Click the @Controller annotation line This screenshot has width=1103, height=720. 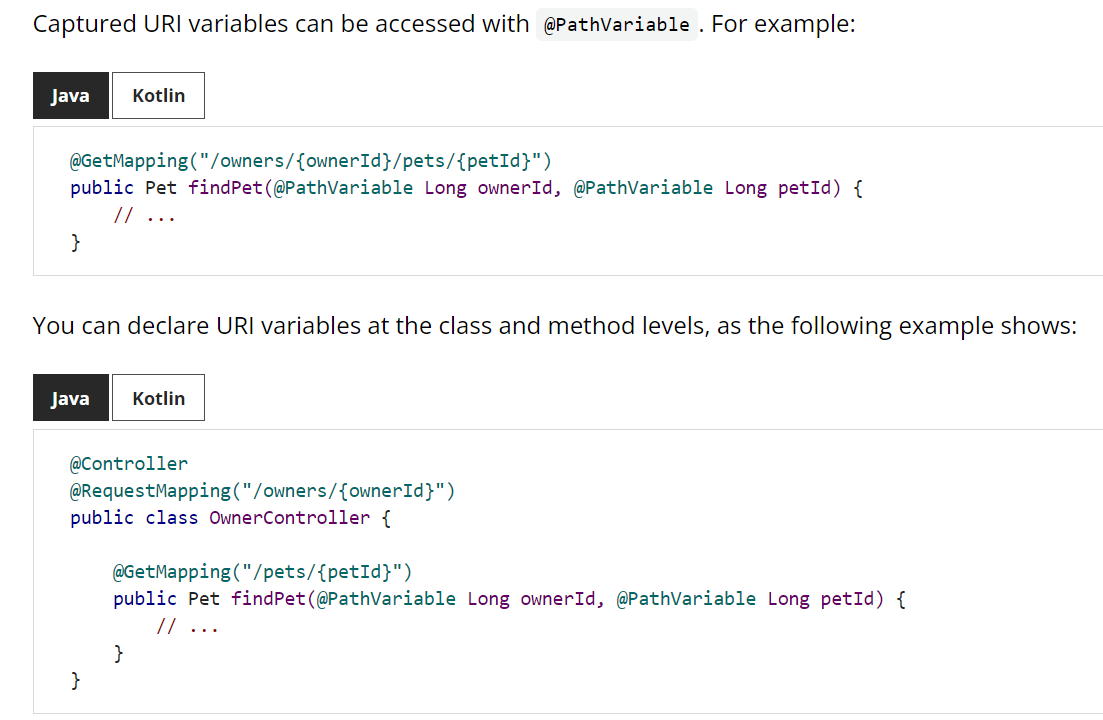coord(128,464)
